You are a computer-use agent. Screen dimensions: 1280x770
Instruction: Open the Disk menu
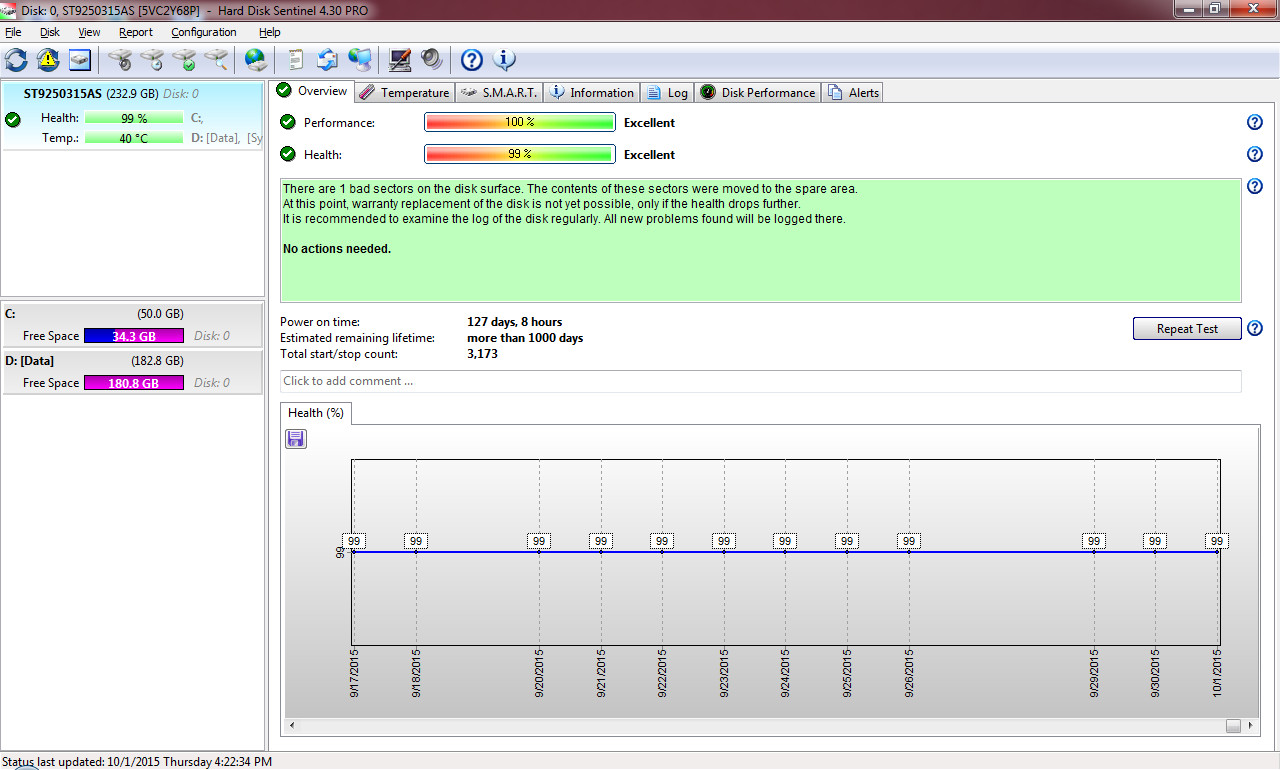50,32
